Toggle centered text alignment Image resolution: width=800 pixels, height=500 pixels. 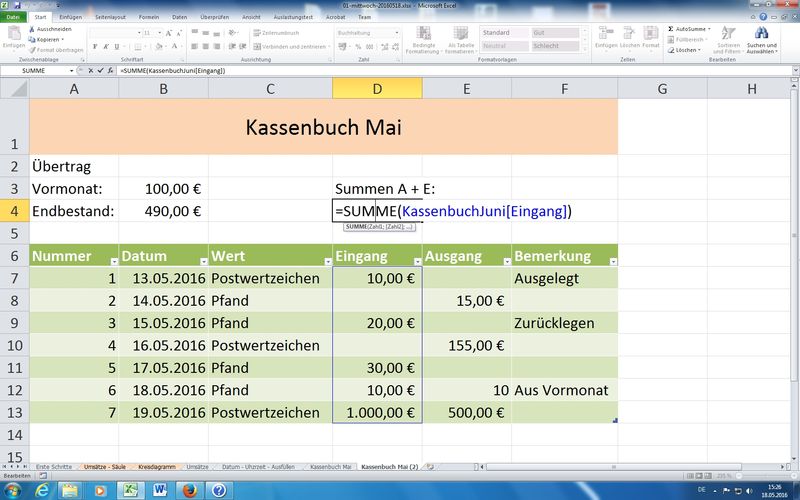click(206, 46)
